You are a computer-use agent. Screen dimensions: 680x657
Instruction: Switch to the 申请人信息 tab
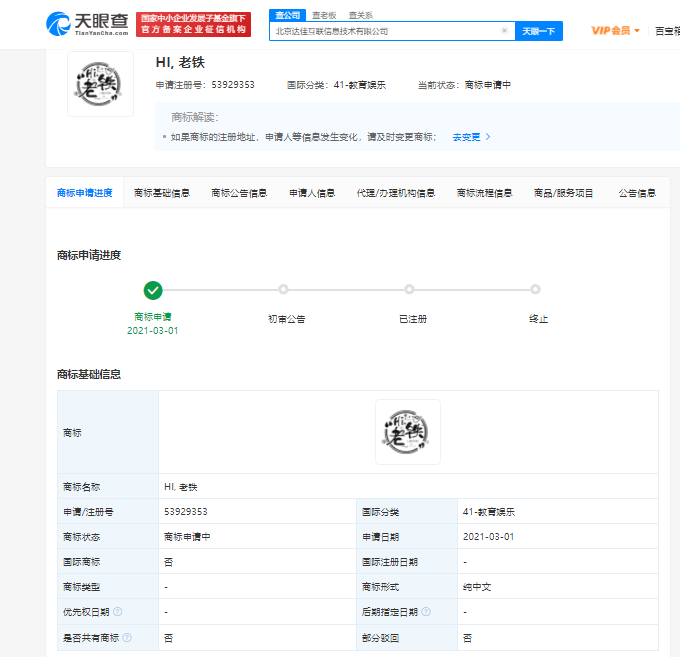click(312, 193)
